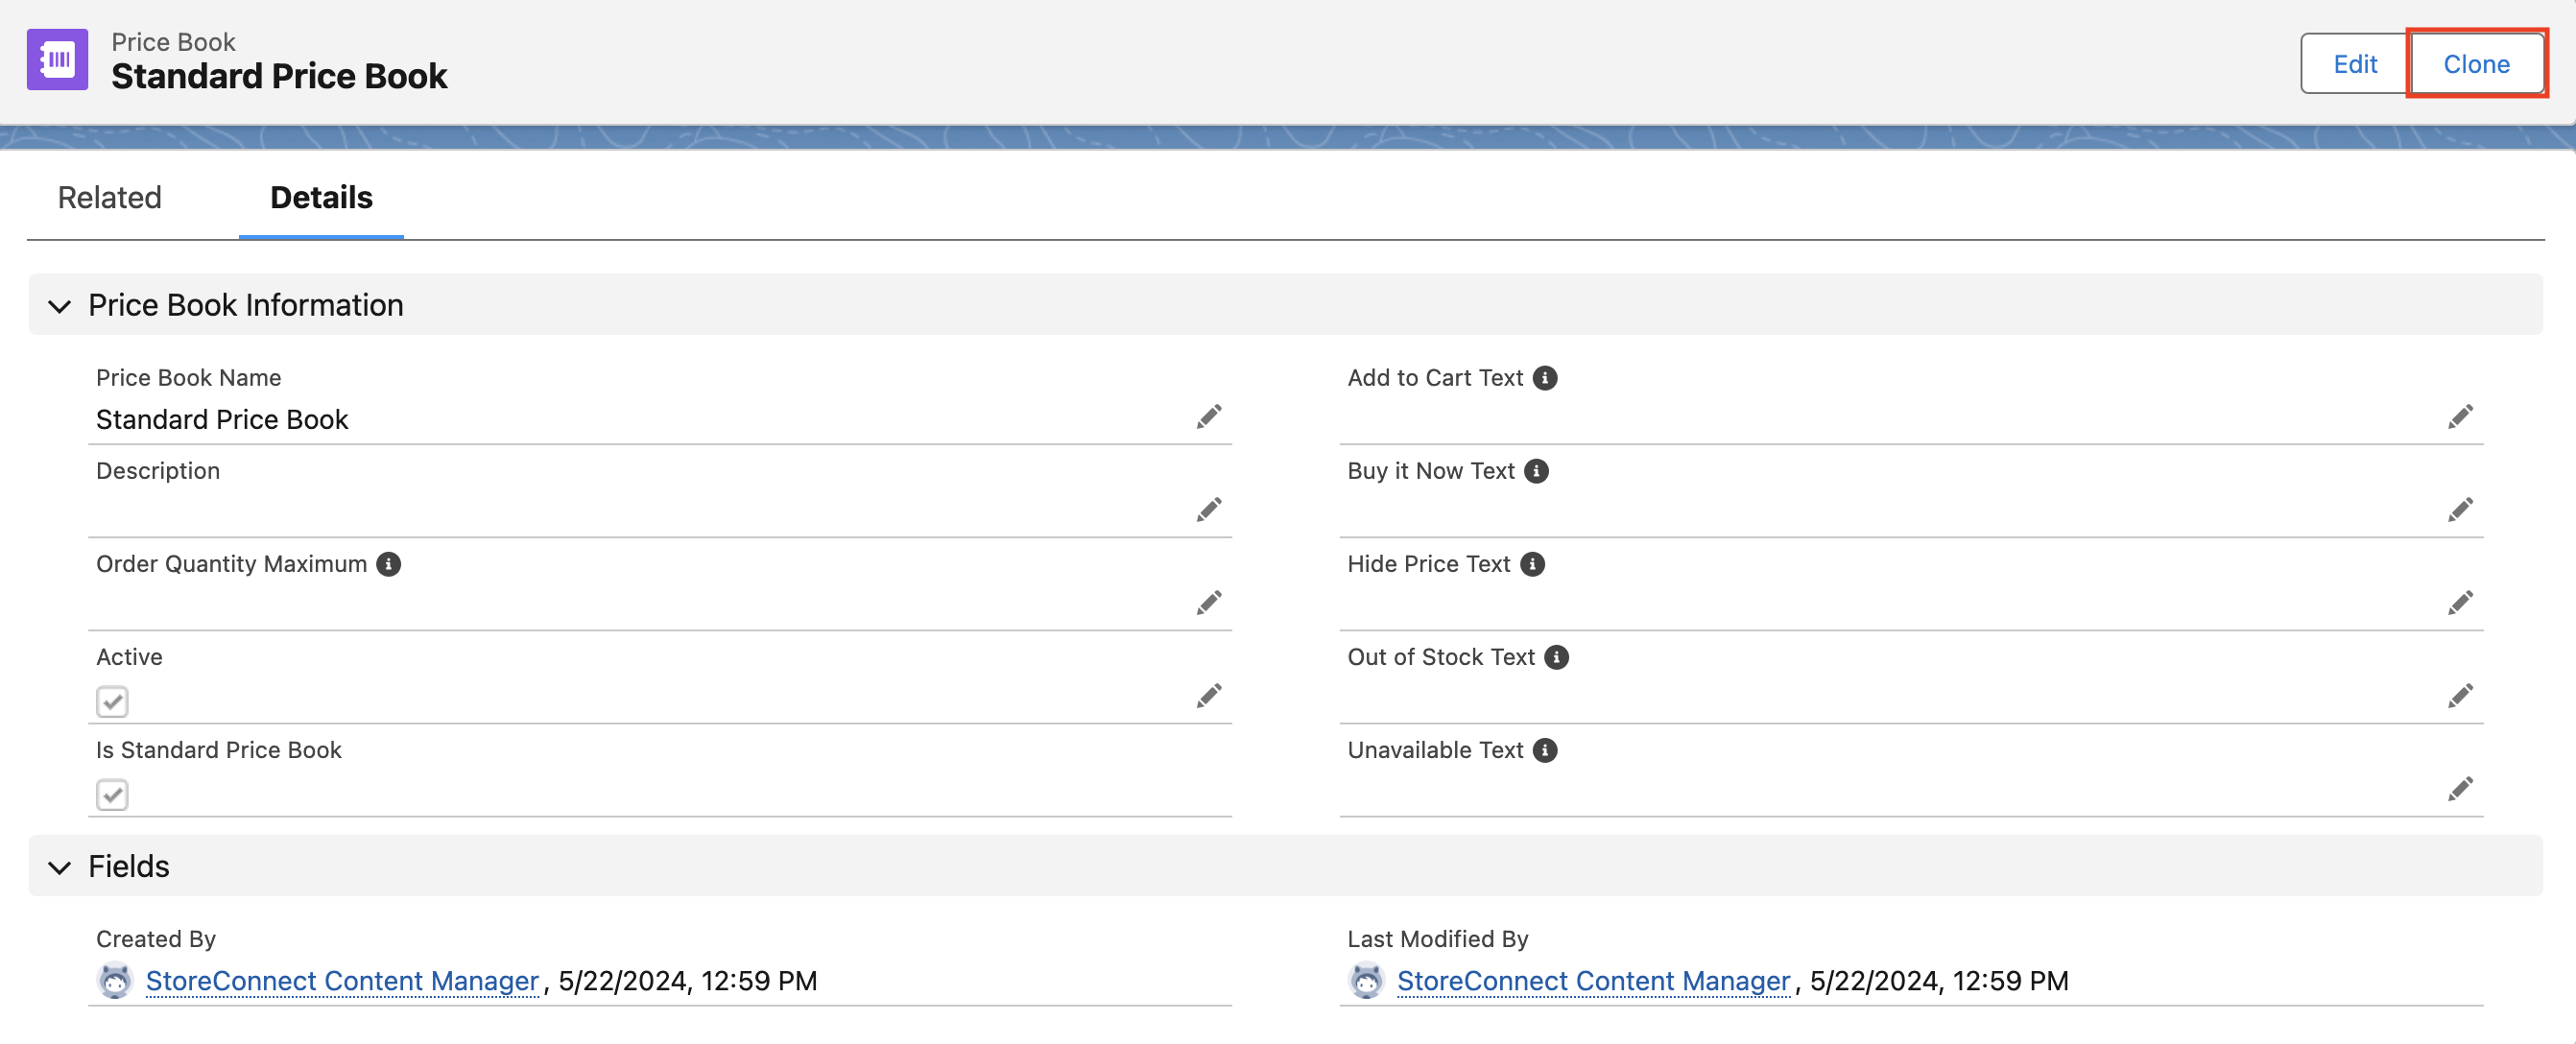The image size is (2576, 1044).
Task: Edit Out of Stock Text pencil icon
Action: 2460,695
